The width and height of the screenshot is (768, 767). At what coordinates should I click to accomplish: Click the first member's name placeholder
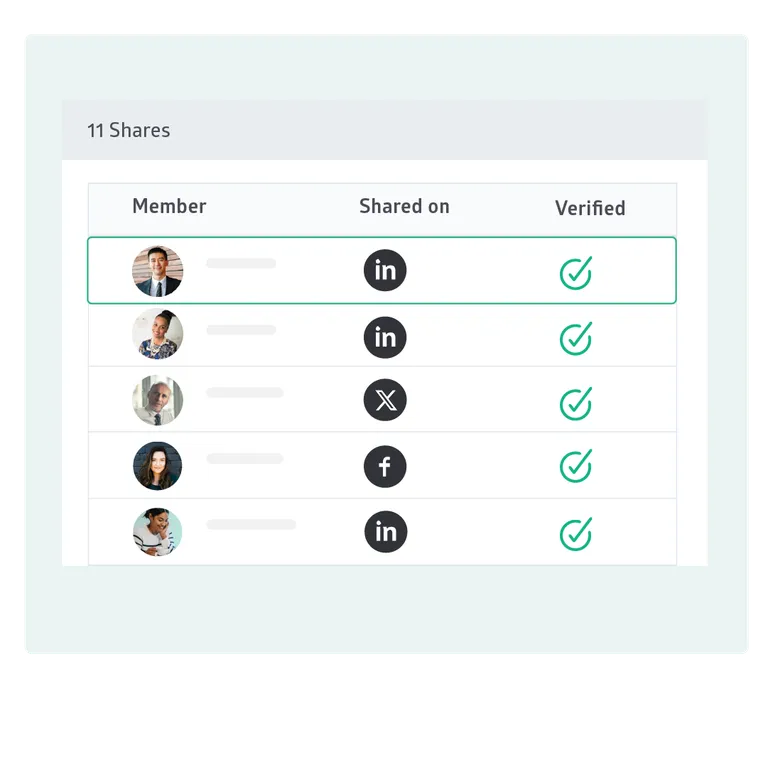point(241,264)
